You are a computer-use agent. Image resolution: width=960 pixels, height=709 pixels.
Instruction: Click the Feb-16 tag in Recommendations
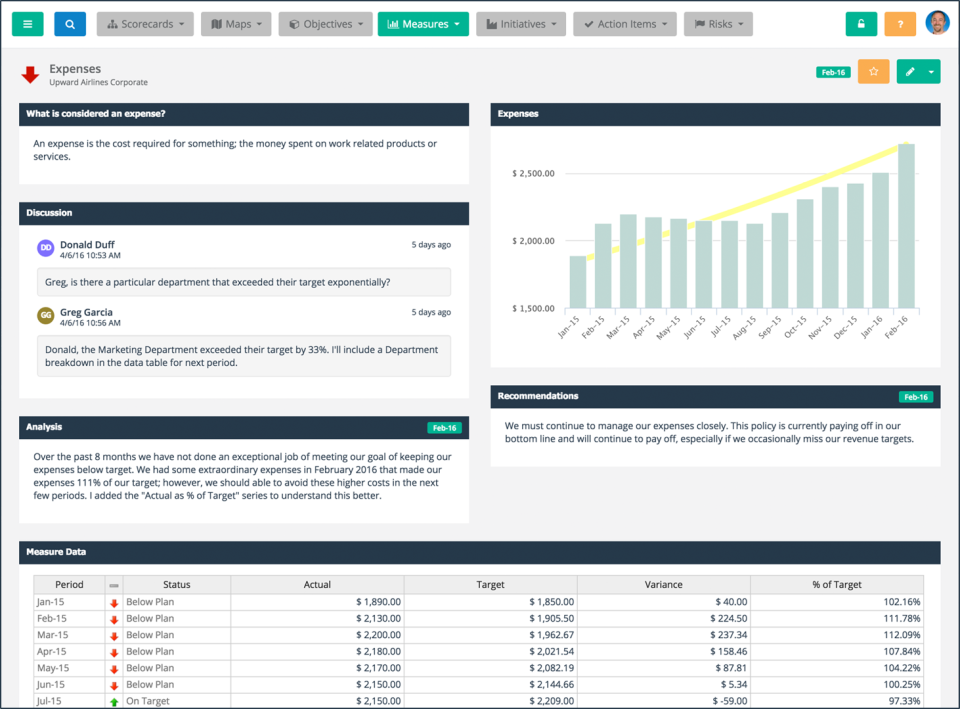[x=916, y=397]
